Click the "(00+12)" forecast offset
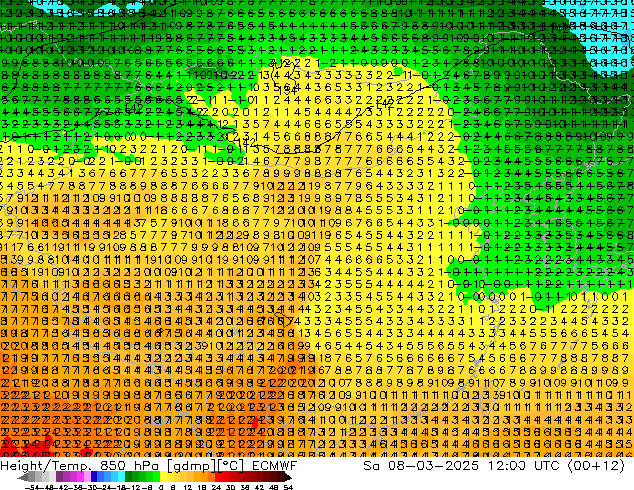 [597, 466]
